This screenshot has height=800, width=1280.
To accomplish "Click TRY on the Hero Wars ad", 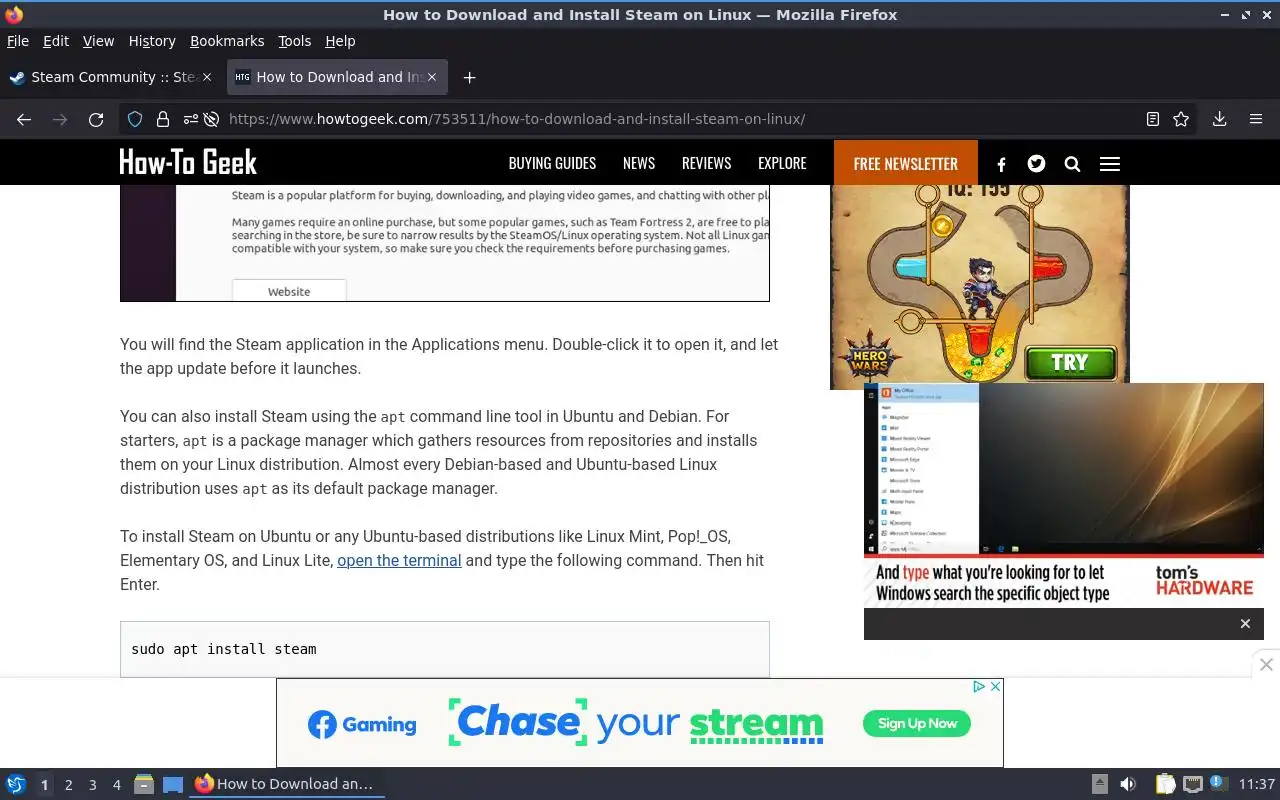I will tap(1069, 362).
